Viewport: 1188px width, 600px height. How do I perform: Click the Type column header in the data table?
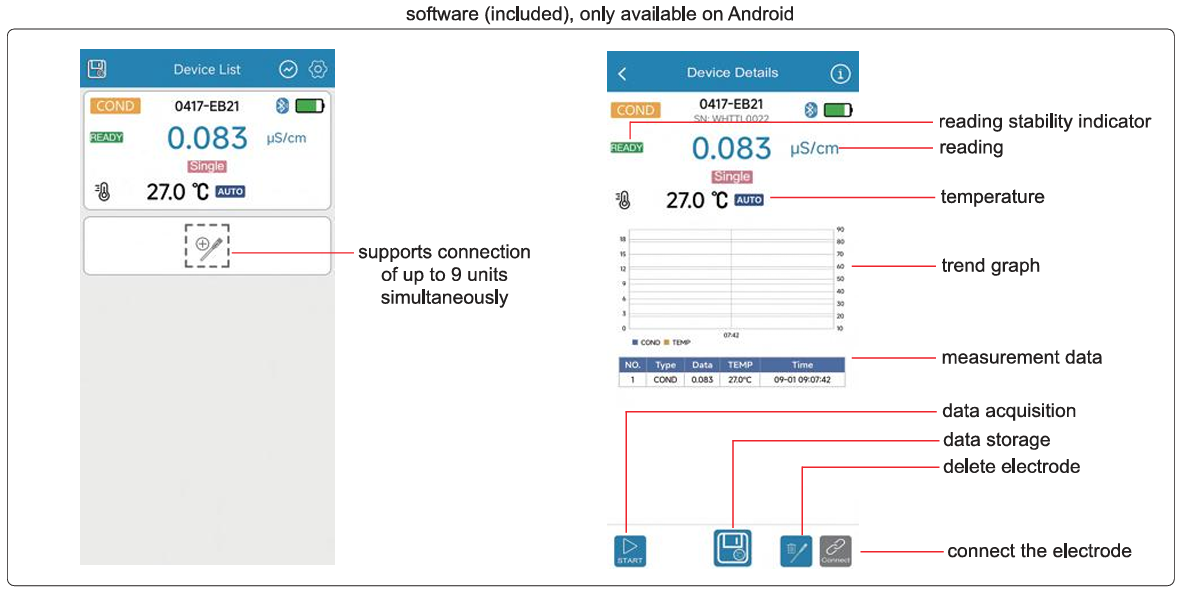tap(665, 364)
